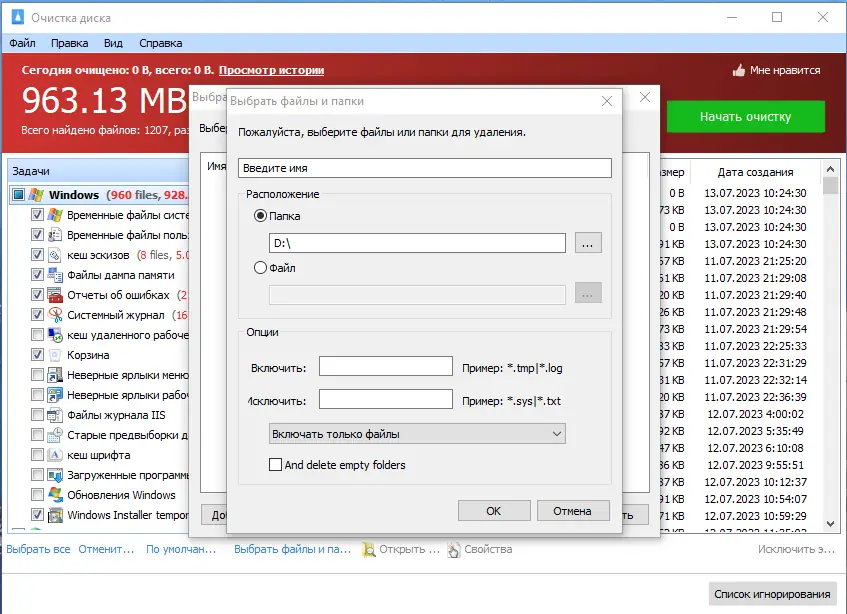Screen dimensions: 847x614
Task: Click the font cache icon
Action: click(55, 455)
